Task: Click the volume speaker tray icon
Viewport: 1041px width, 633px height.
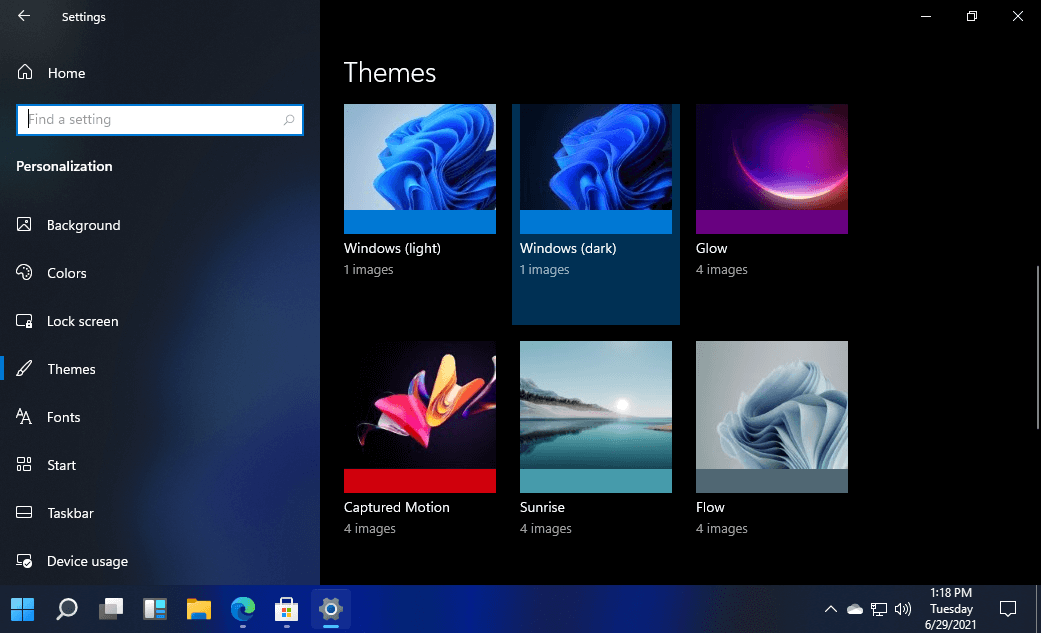Action: tap(903, 608)
